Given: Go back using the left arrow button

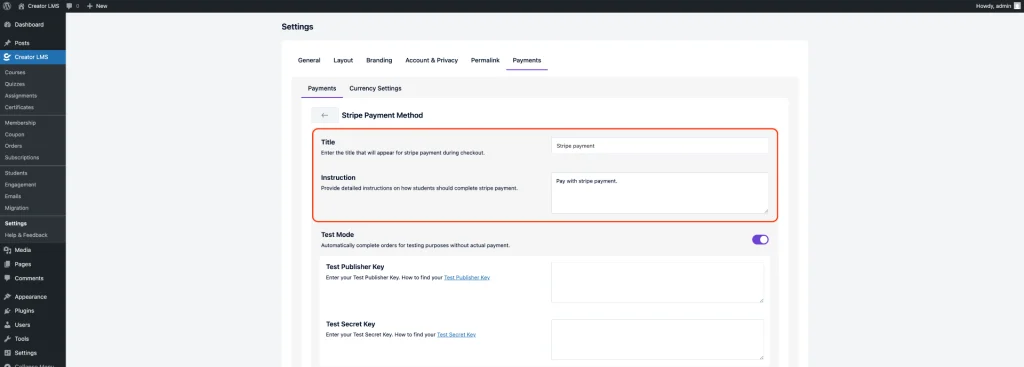Looking at the screenshot, I should pyautogui.click(x=325, y=115).
